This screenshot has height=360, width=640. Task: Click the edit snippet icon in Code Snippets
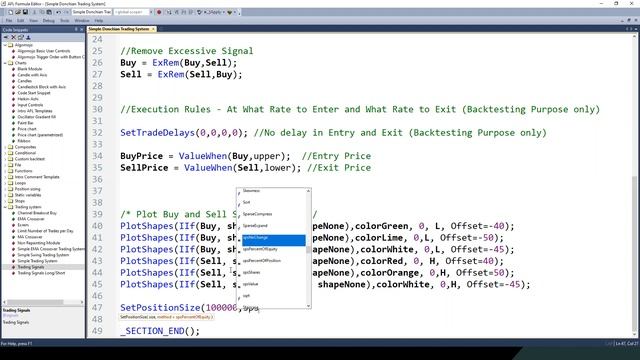pos(21,37)
